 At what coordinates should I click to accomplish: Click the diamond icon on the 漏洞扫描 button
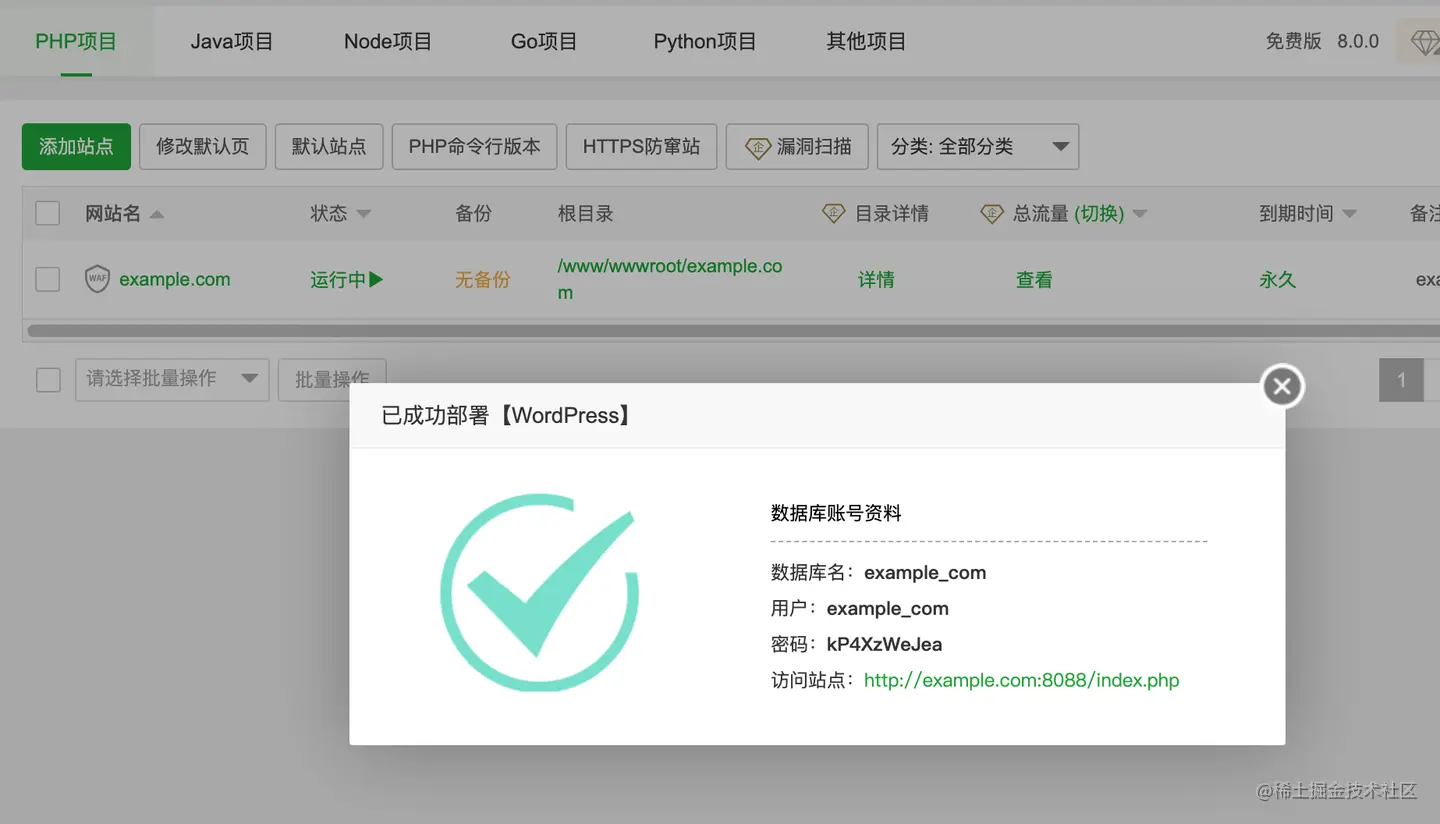coord(758,147)
